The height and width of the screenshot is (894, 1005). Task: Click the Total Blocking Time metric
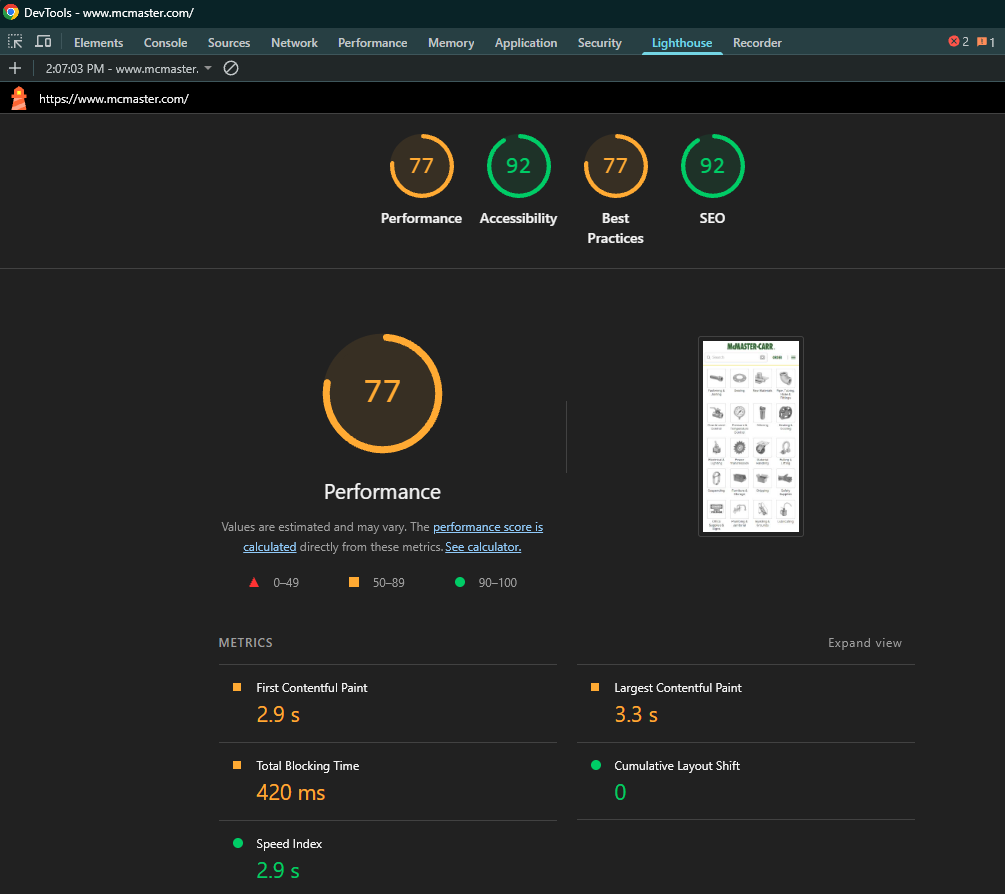388,781
